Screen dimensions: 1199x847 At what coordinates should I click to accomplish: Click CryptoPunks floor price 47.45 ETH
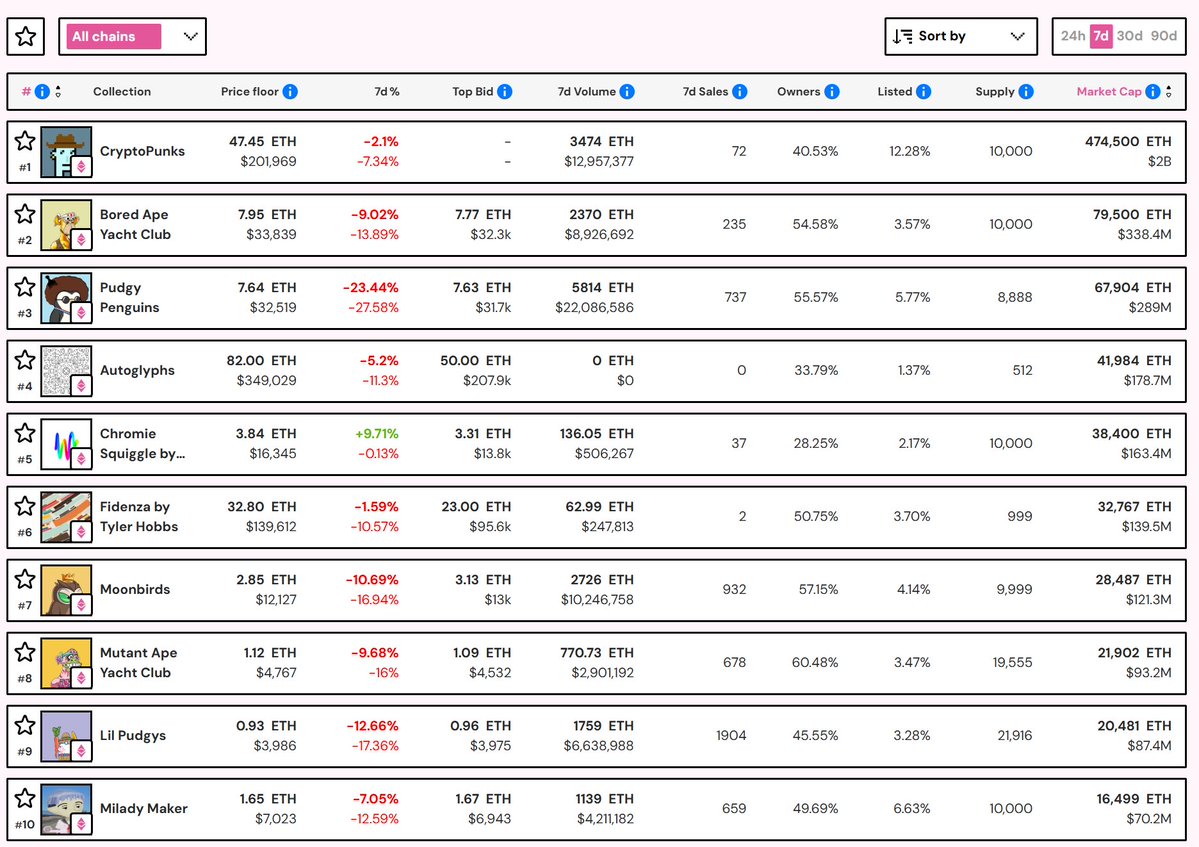262,141
